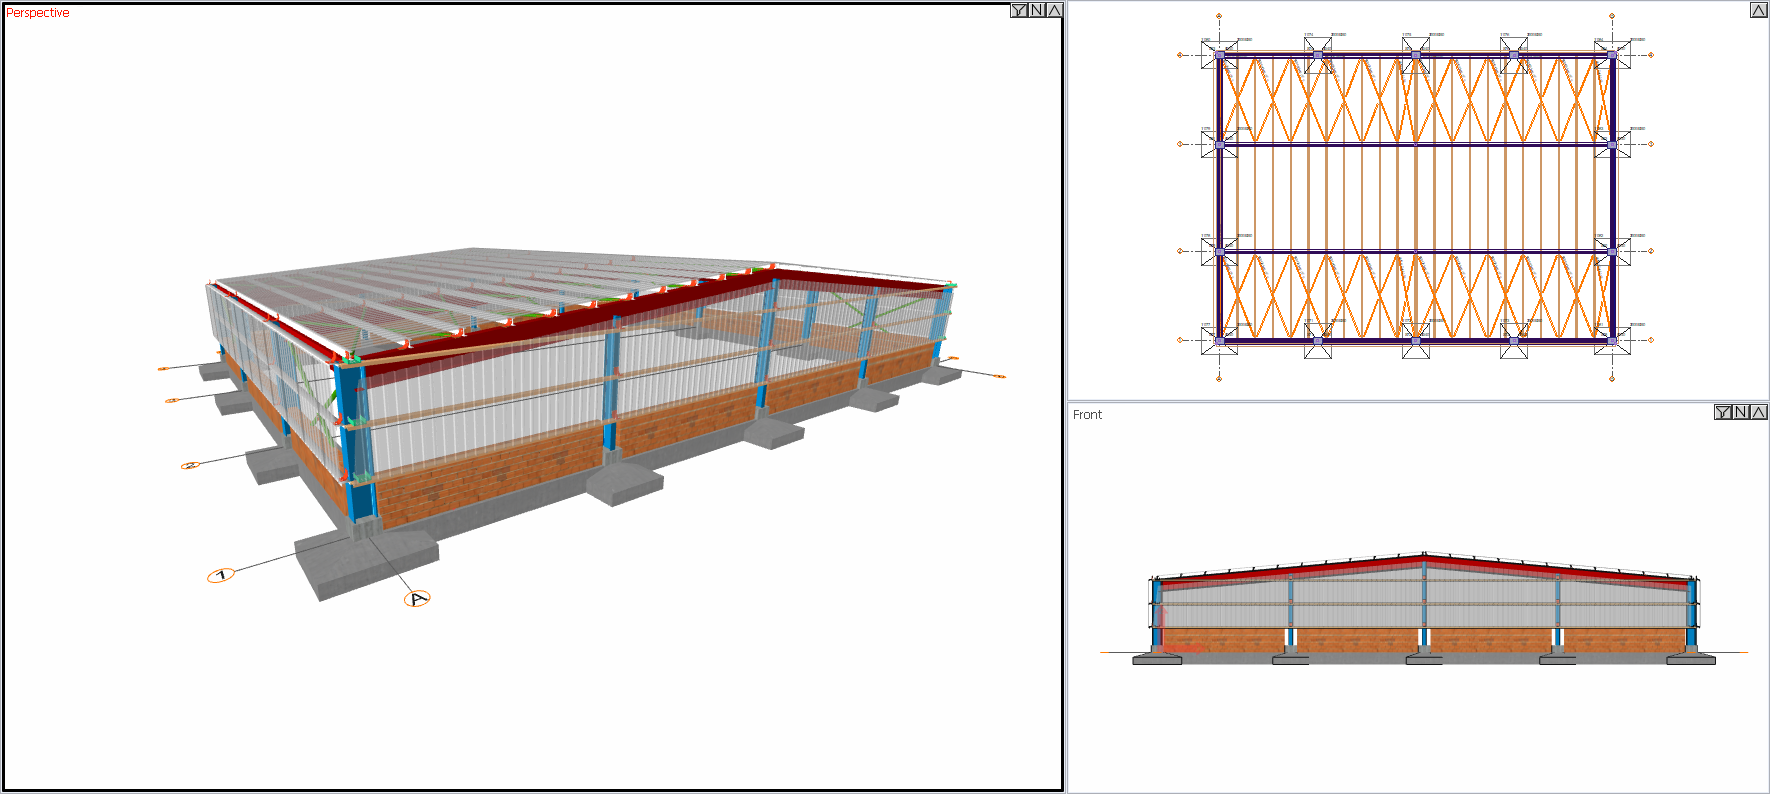Click the triangle icon in top plan viewport
This screenshot has width=1770, height=794.
[x=1759, y=10]
